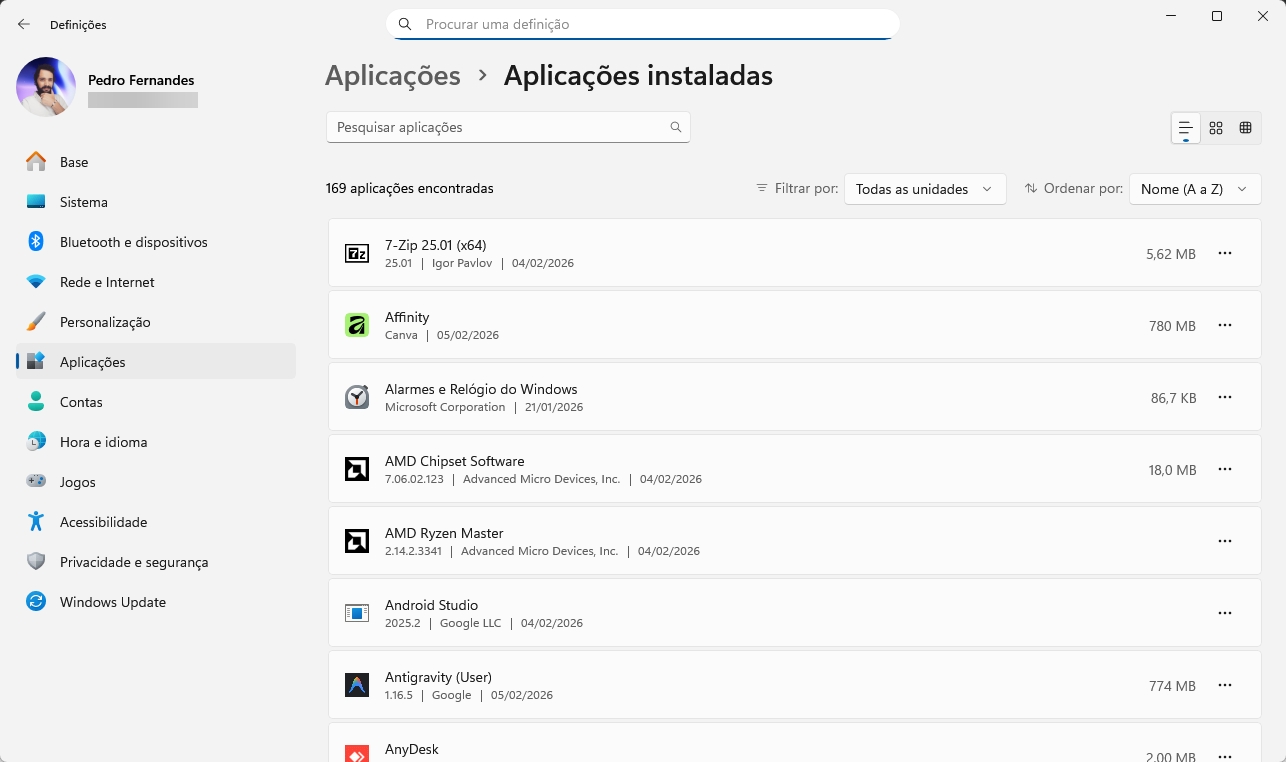Screen dimensions: 1286x762
Task: Open the Nome (A a Z) sort dropdown
Action: point(1194,188)
